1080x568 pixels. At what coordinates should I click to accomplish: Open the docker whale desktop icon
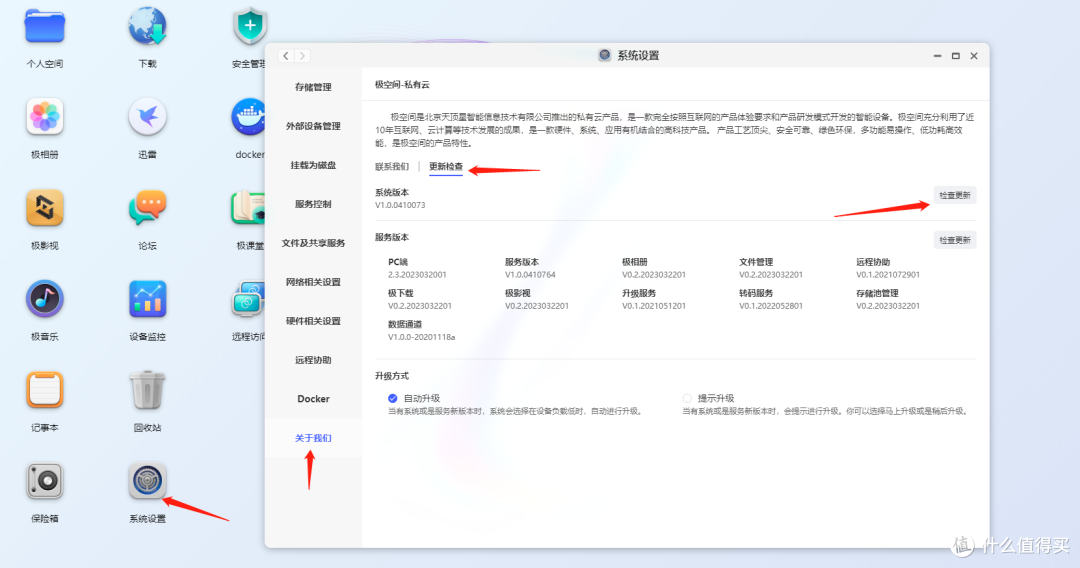coord(249,117)
